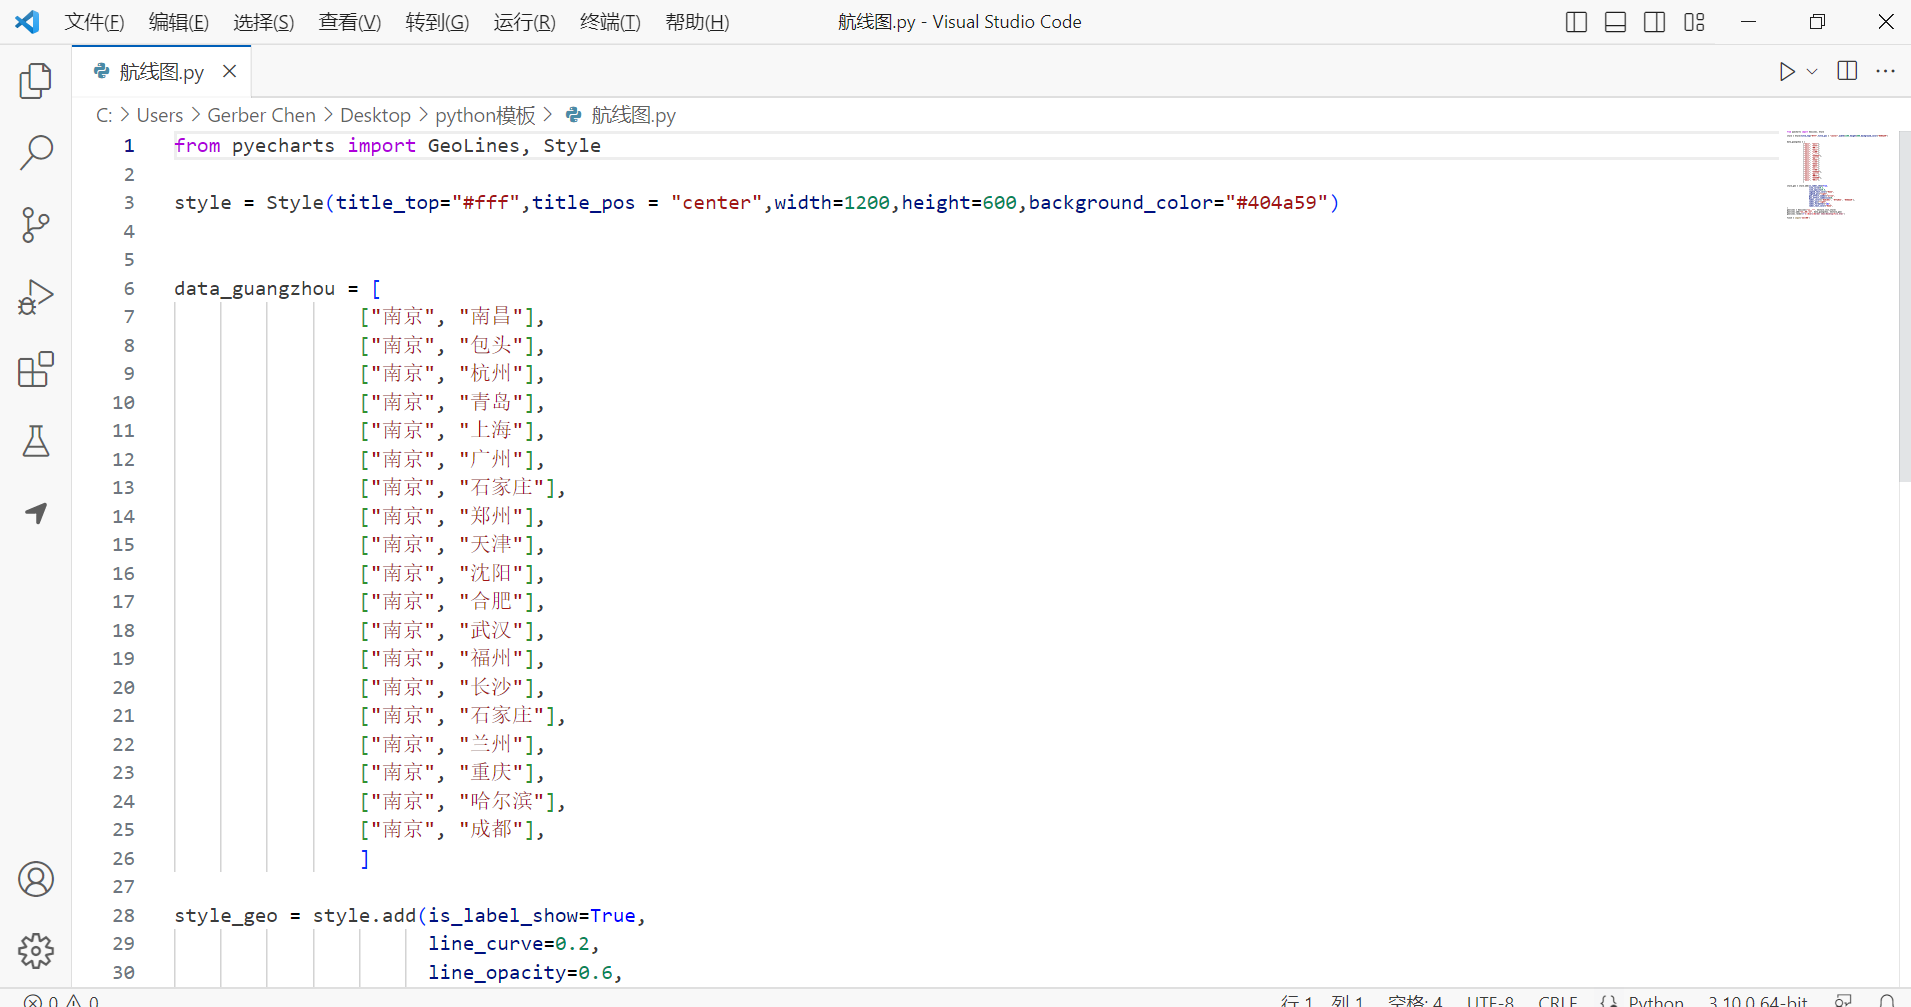Open the 终端(T) menu
Viewport: 1911px width, 1007px height.
coord(610,22)
